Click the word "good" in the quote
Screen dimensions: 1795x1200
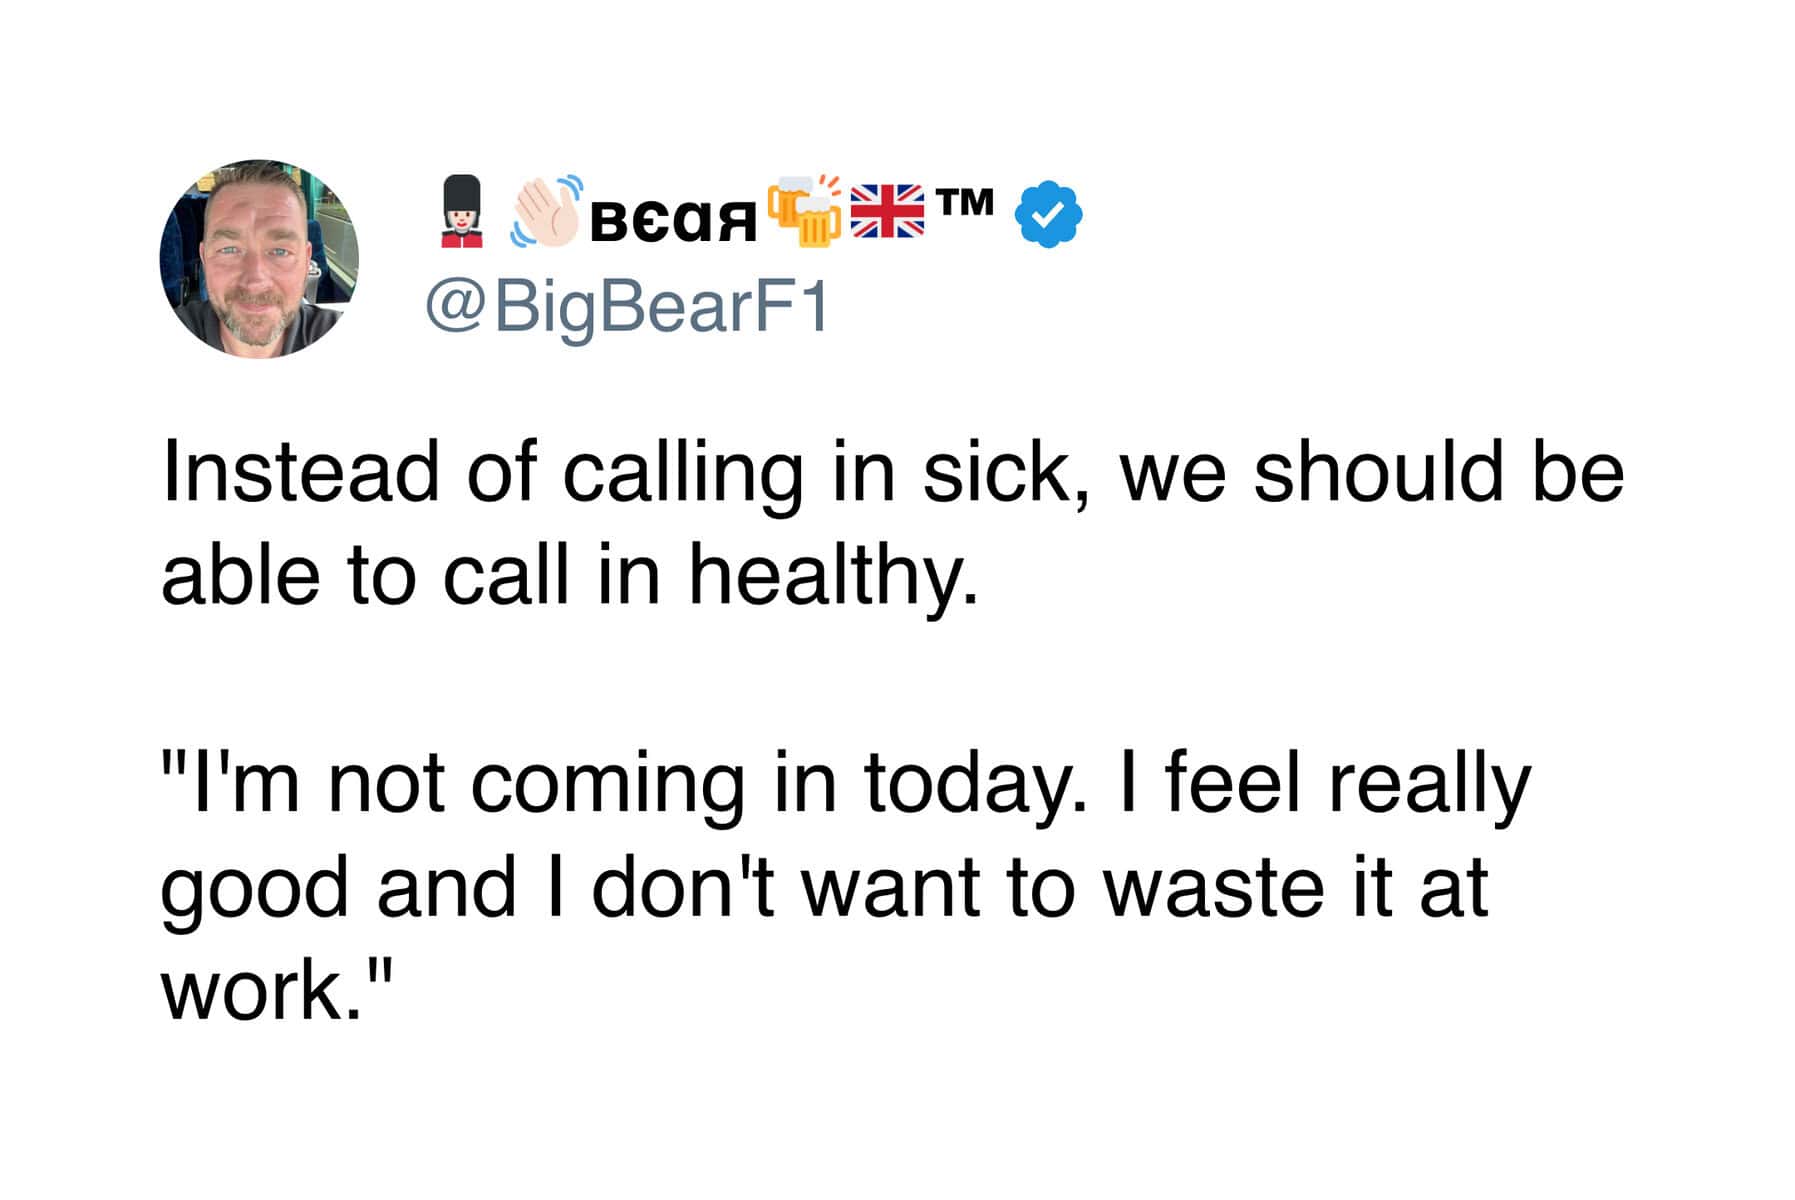pos(254,888)
